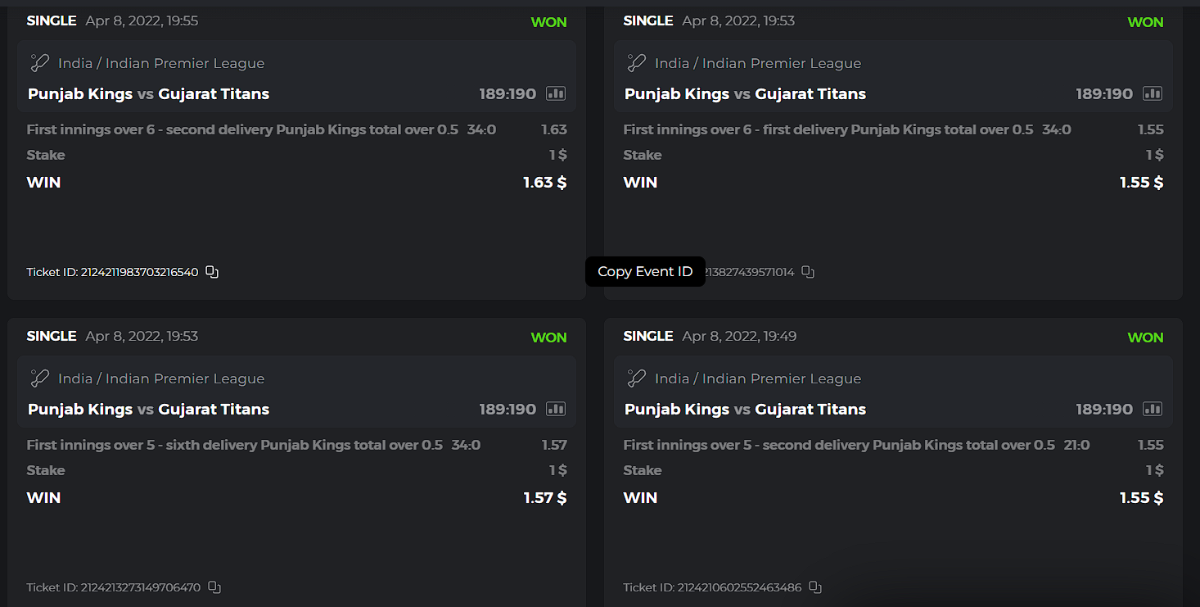Copy ticket ID ending 463486
Screen dimensions: 1200x607
(x=815, y=587)
